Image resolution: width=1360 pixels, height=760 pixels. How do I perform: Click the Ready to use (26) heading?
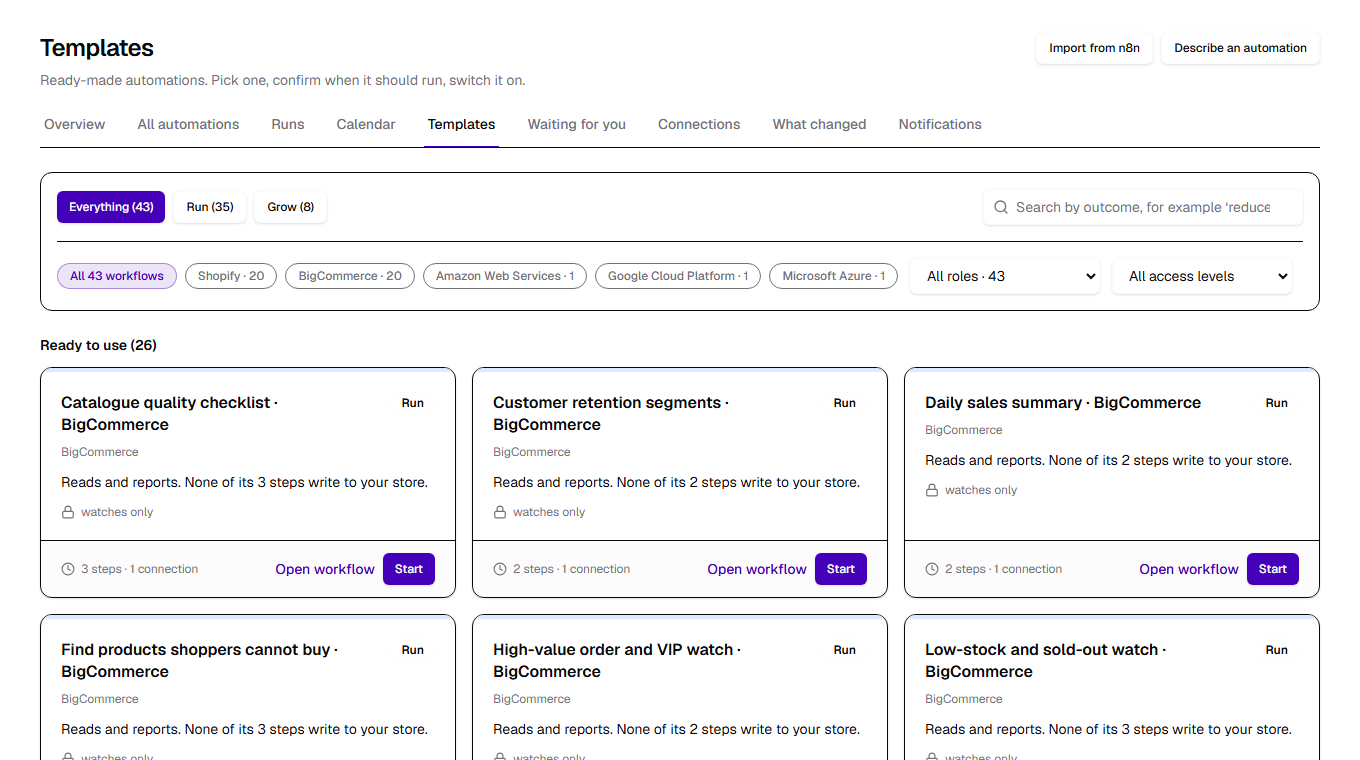coord(98,345)
